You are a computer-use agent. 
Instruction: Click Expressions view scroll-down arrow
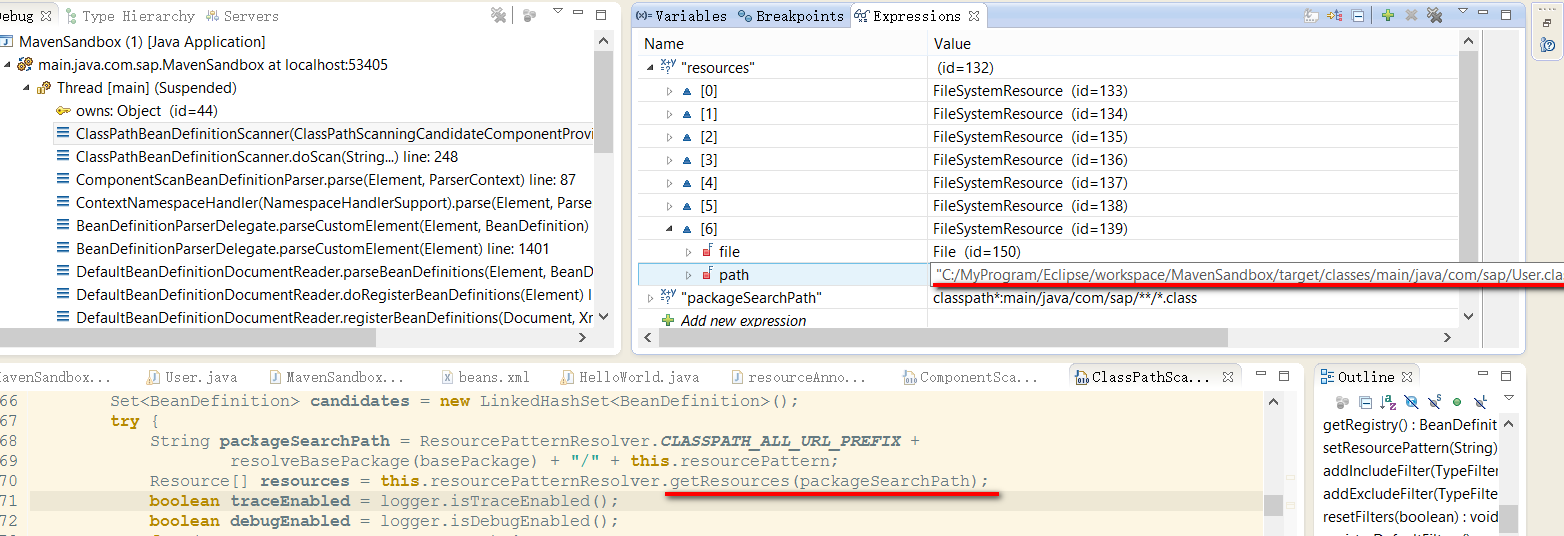click(1468, 315)
